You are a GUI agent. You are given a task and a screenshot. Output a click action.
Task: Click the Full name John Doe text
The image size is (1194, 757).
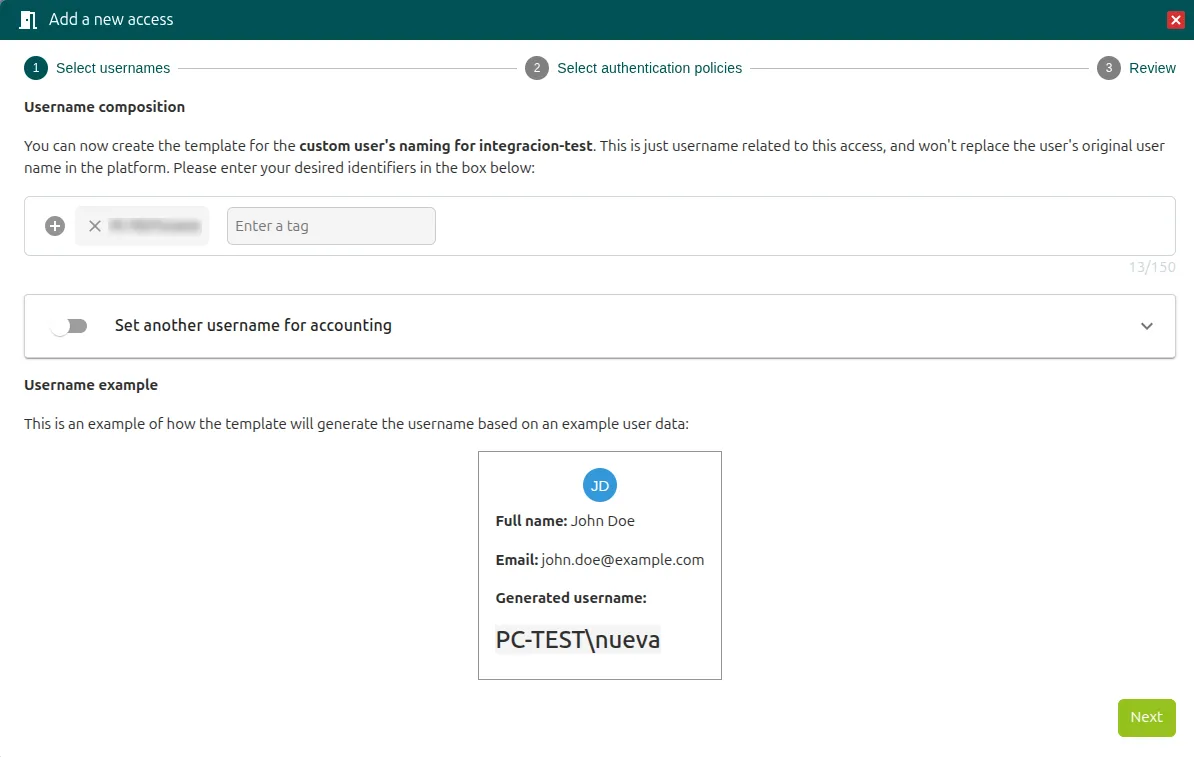565,521
